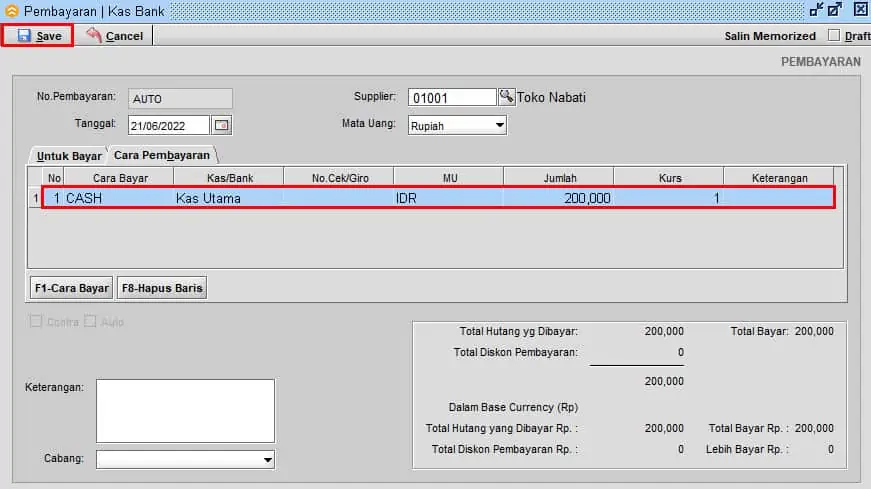Viewport: 871px width, 489px height.
Task: Click the Cancel button
Action: coord(114,36)
